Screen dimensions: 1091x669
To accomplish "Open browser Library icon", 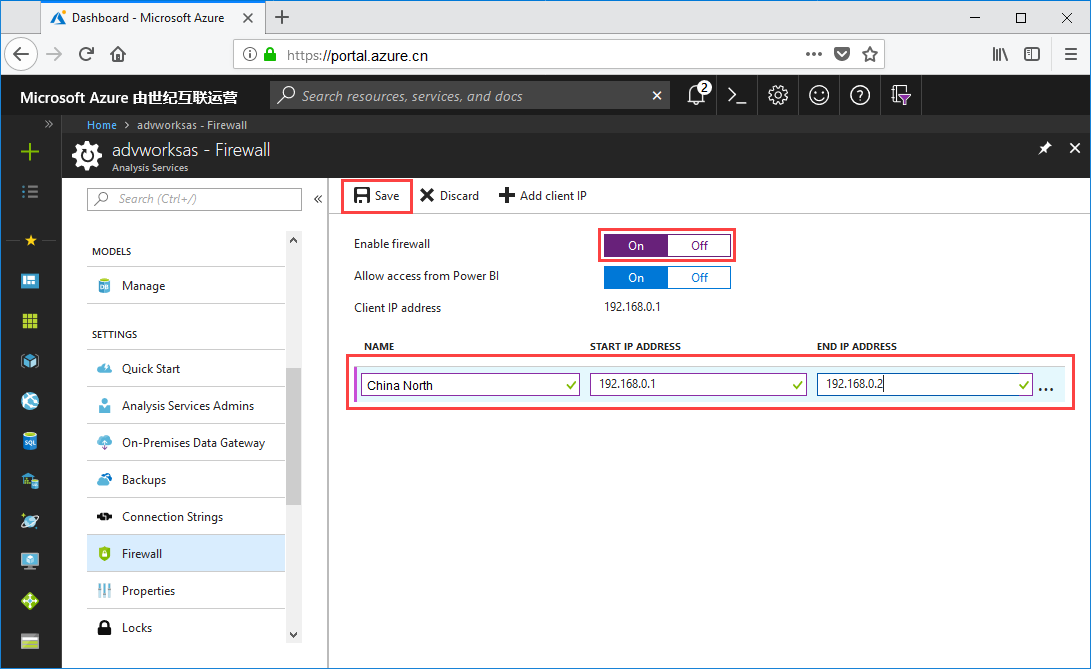I will (x=1000, y=54).
